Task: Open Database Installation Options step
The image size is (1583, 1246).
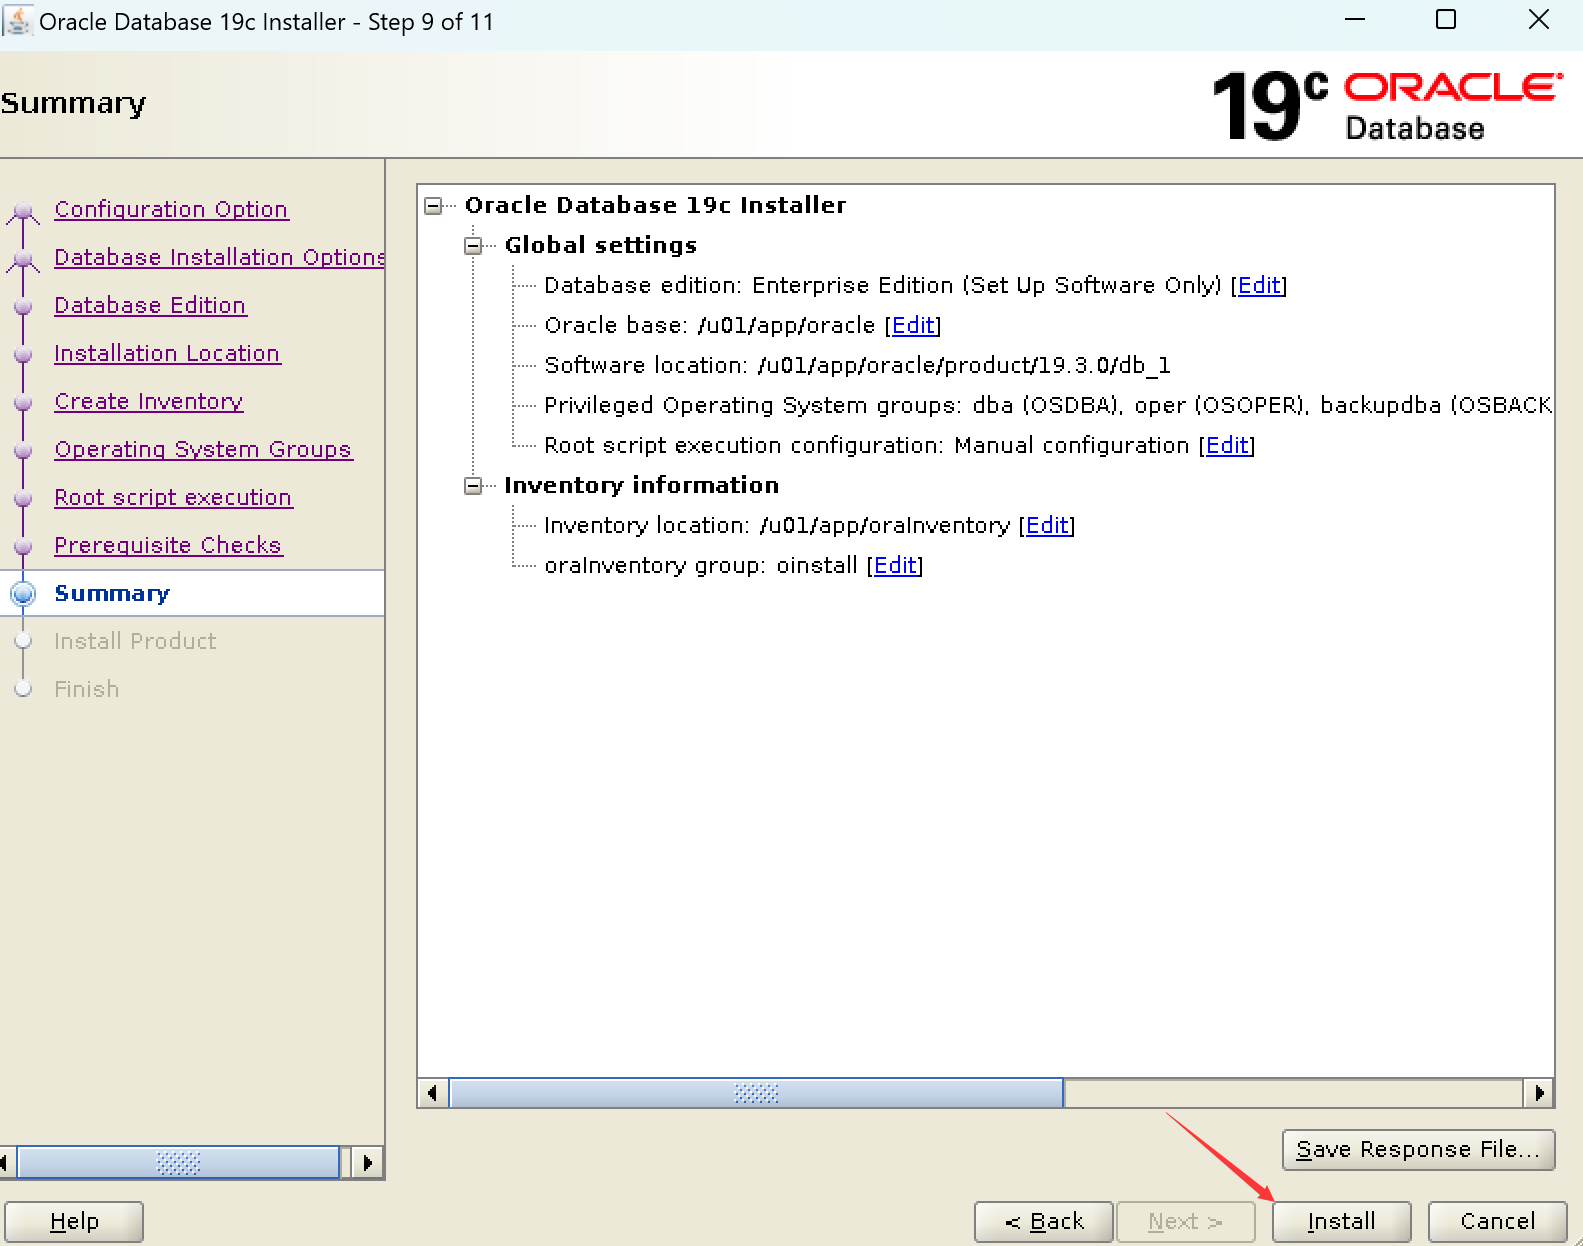Action: (x=219, y=257)
